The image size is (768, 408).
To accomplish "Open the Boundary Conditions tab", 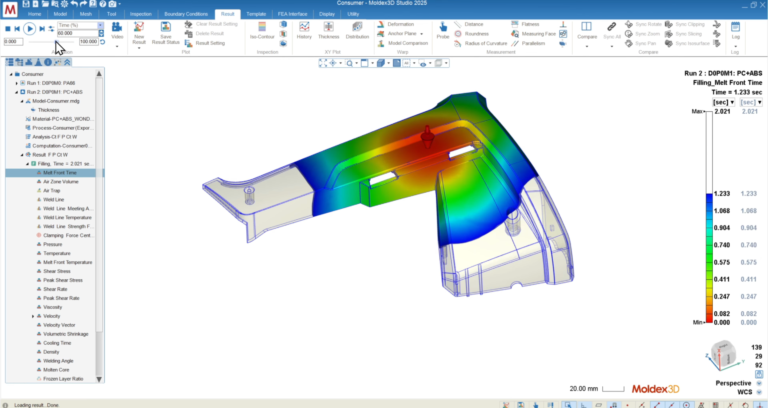I will pyautogui.click(x=186, y=14).
